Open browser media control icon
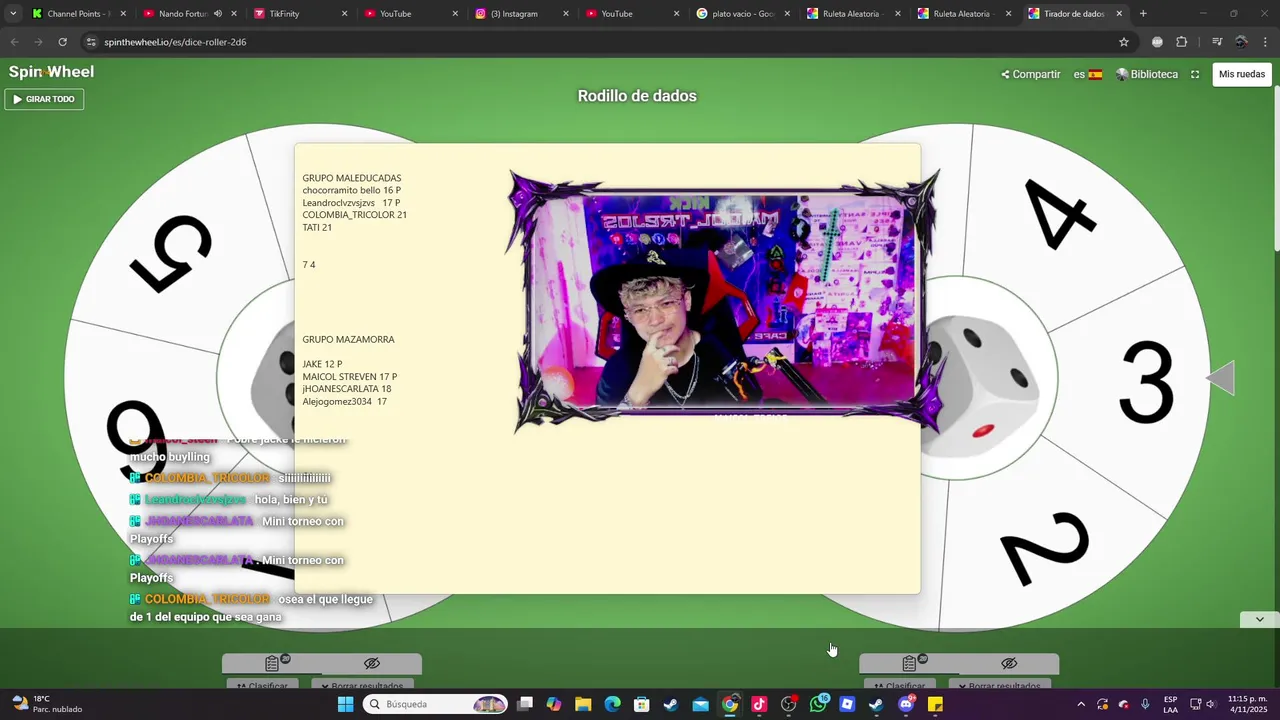Screen dimensions: 1280x720 (x=1217, y=42)
